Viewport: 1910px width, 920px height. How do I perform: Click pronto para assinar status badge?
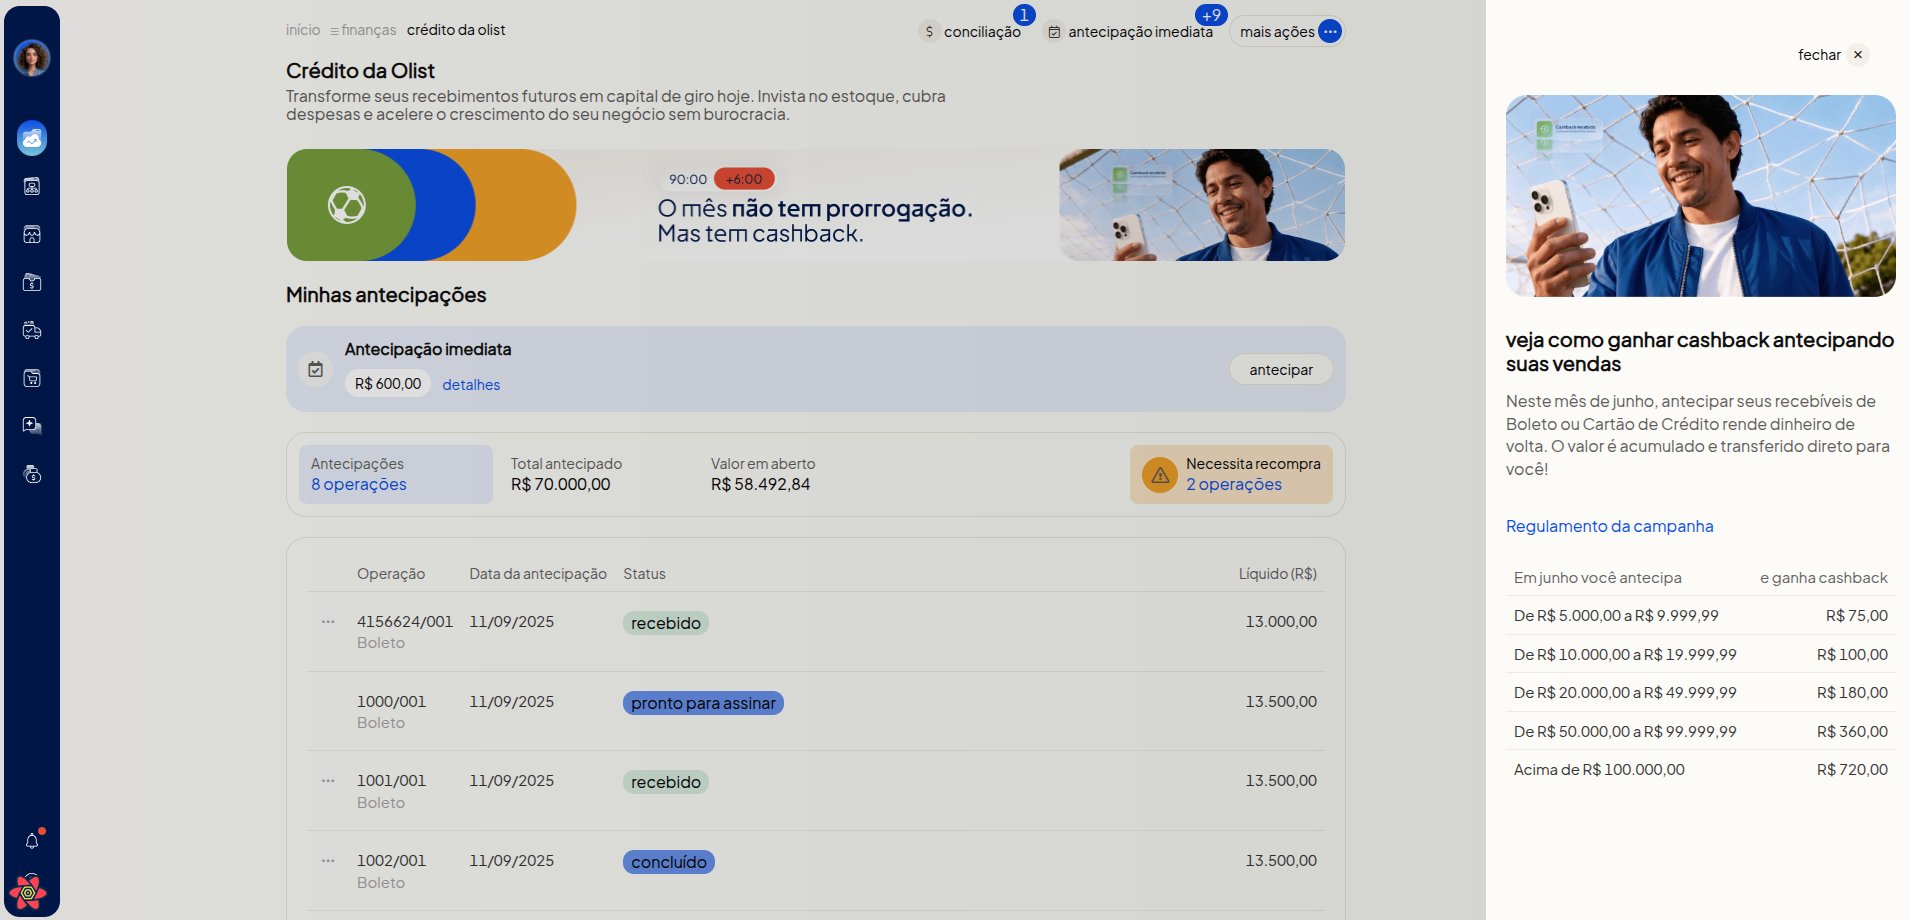[x=703, y=703]
